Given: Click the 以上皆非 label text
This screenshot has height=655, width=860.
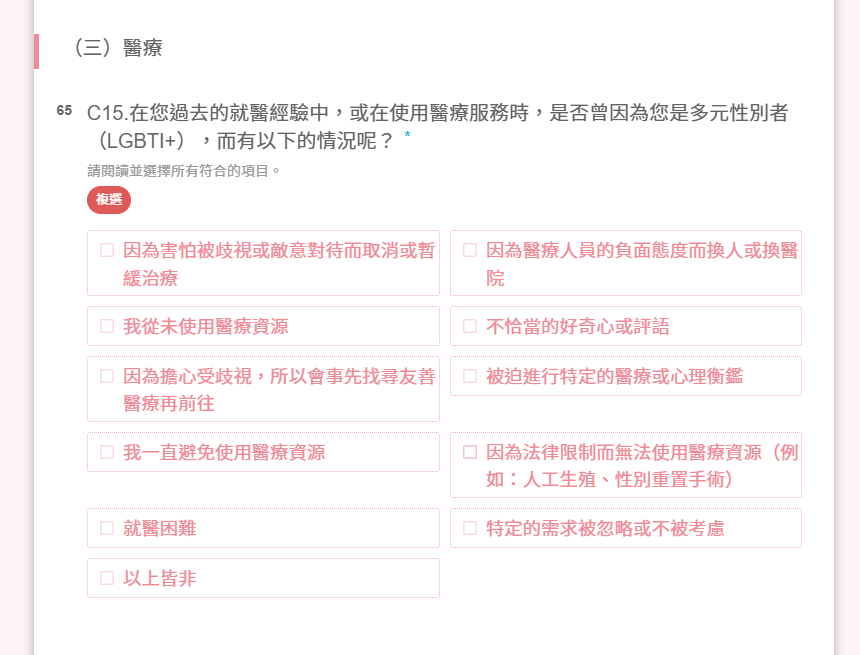Looking at the screenshot, I should click(160, 578).
